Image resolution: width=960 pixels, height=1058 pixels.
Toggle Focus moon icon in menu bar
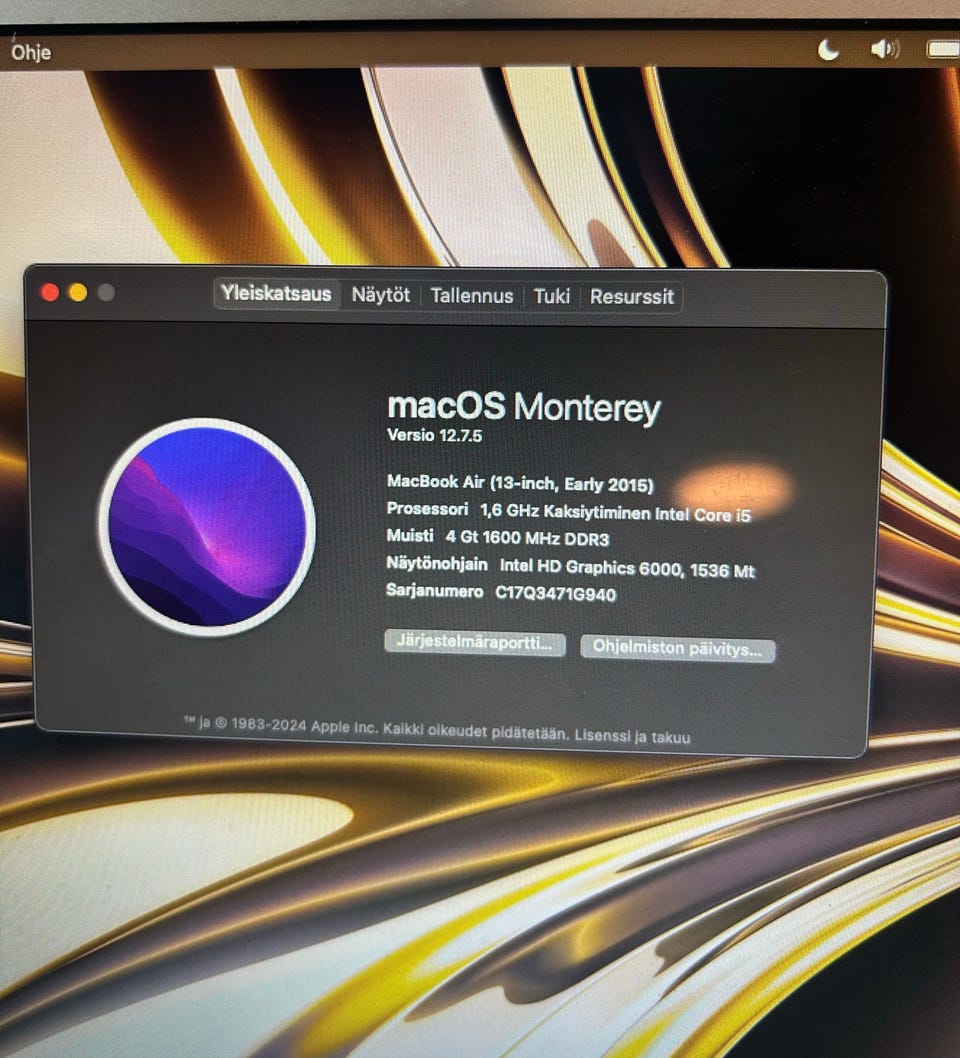click(828, 50)
